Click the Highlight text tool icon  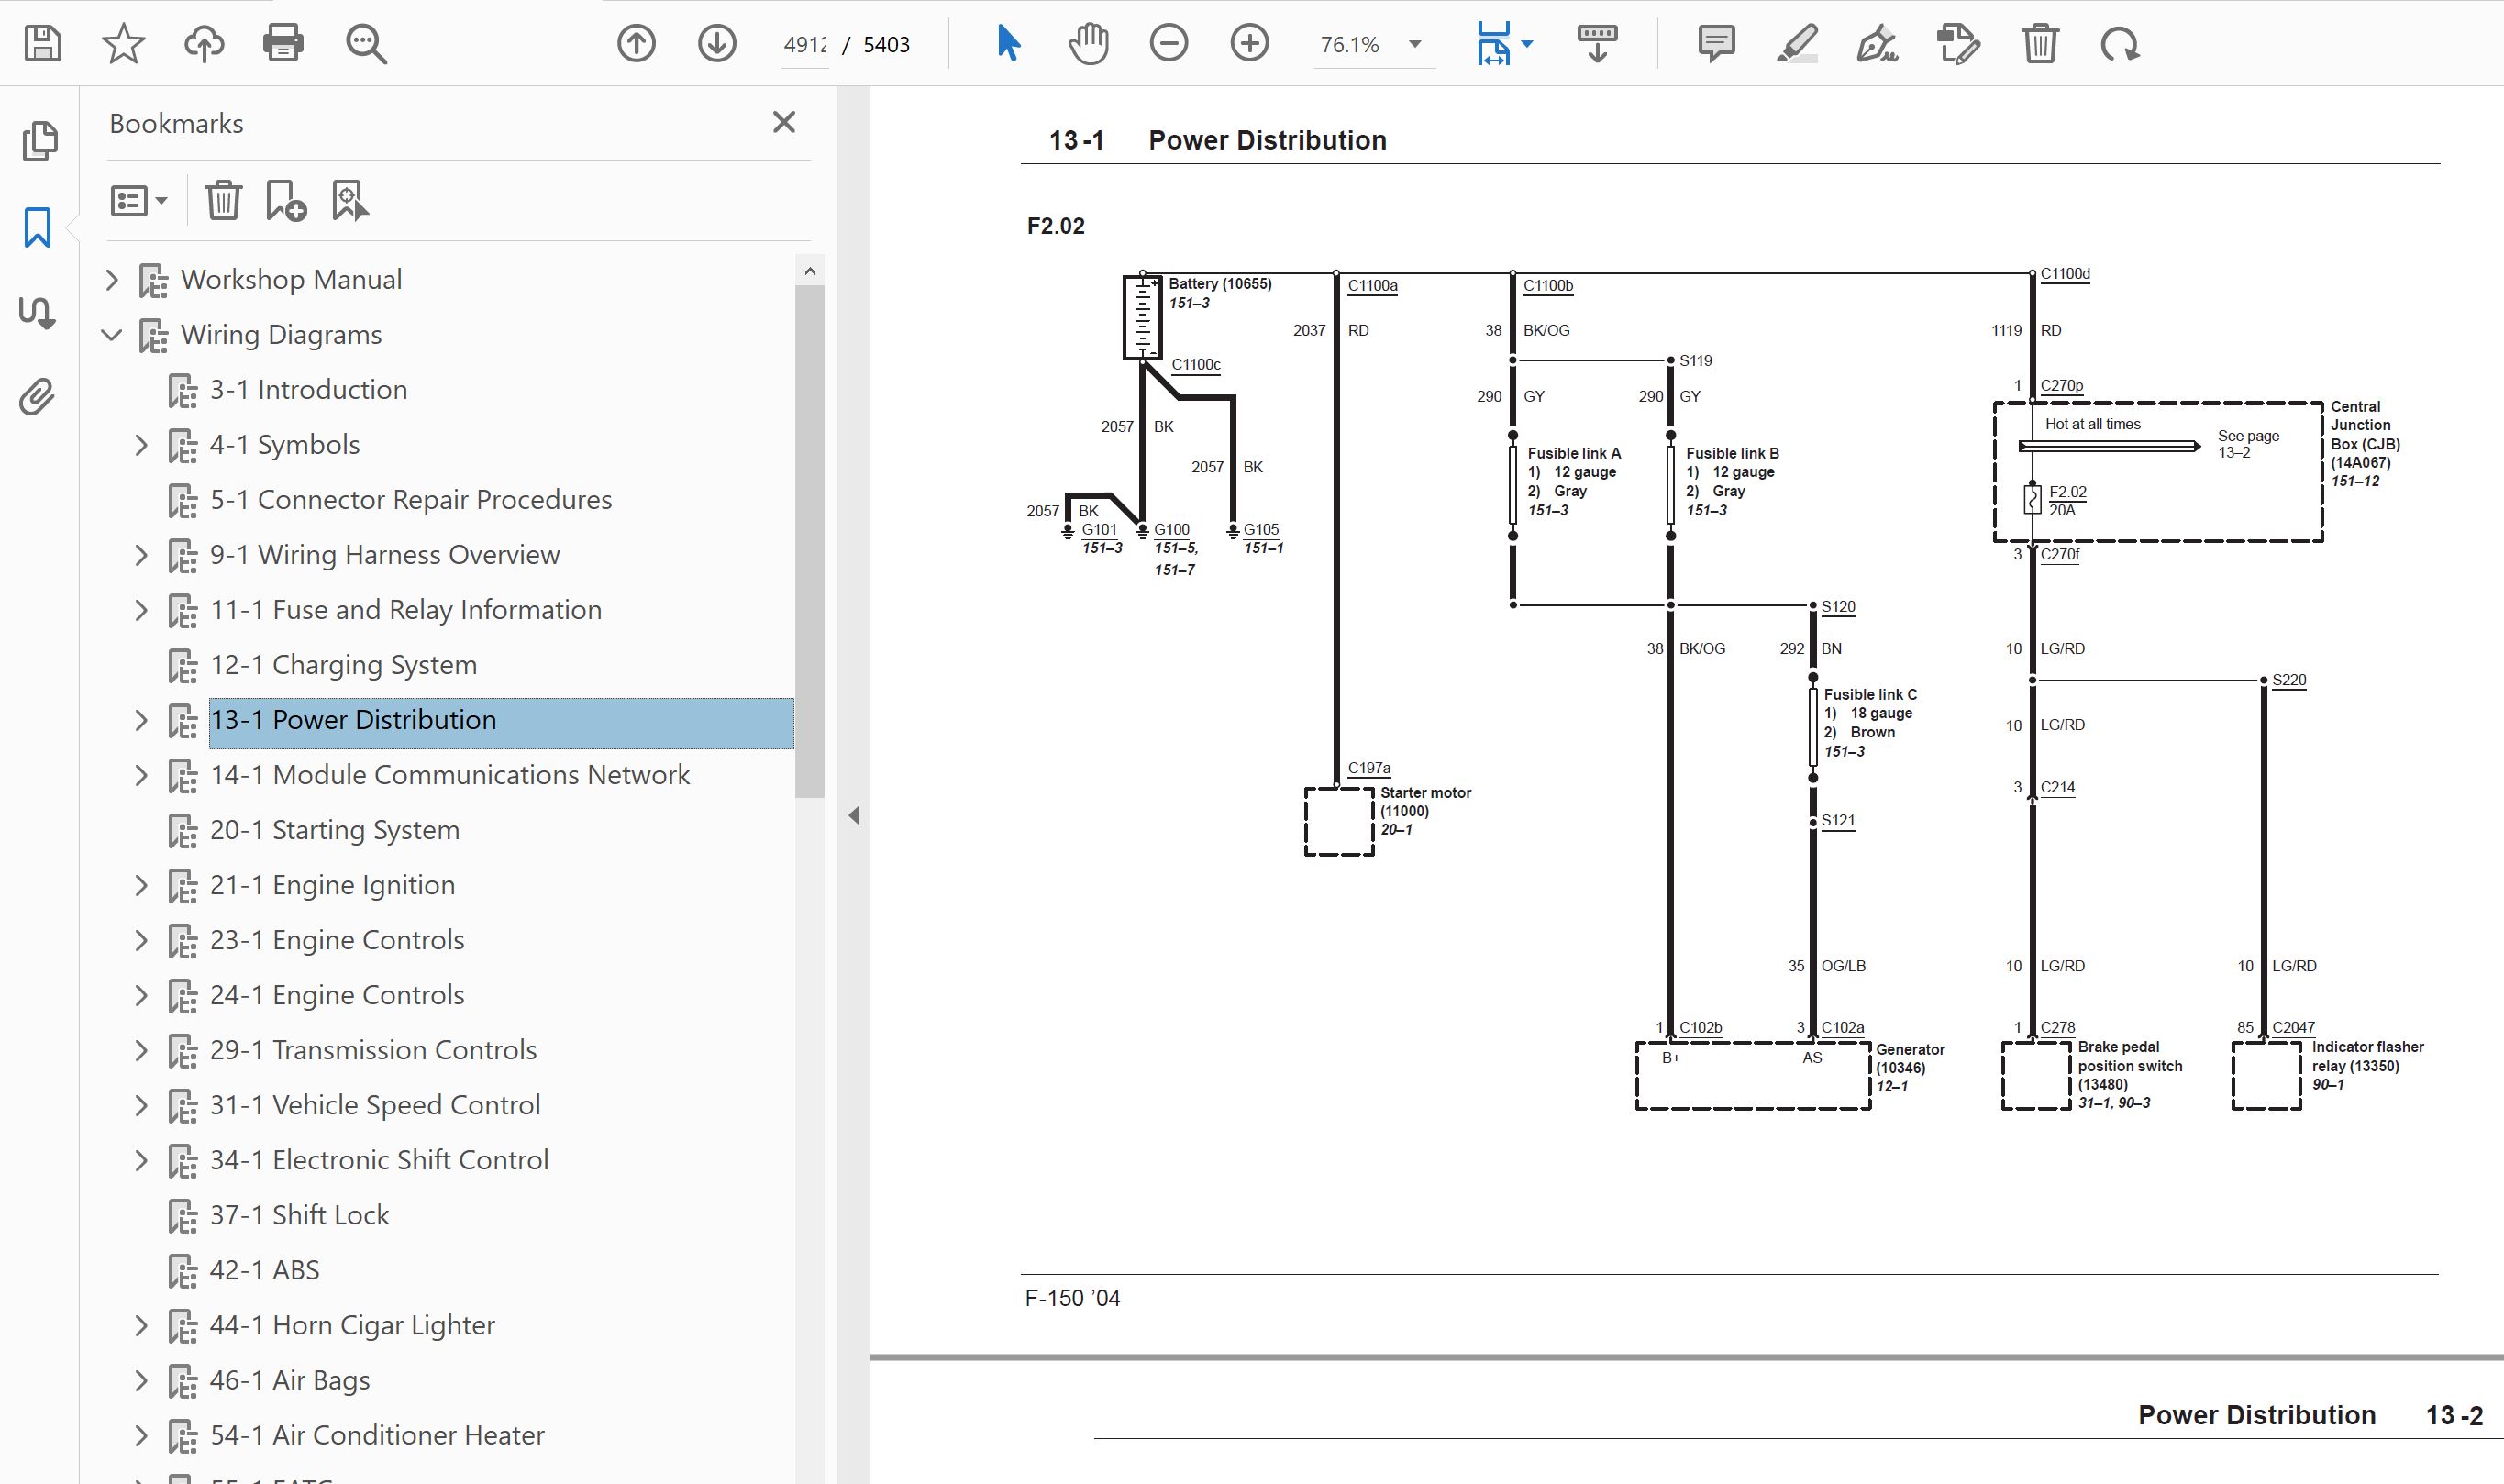[1797, 44]
